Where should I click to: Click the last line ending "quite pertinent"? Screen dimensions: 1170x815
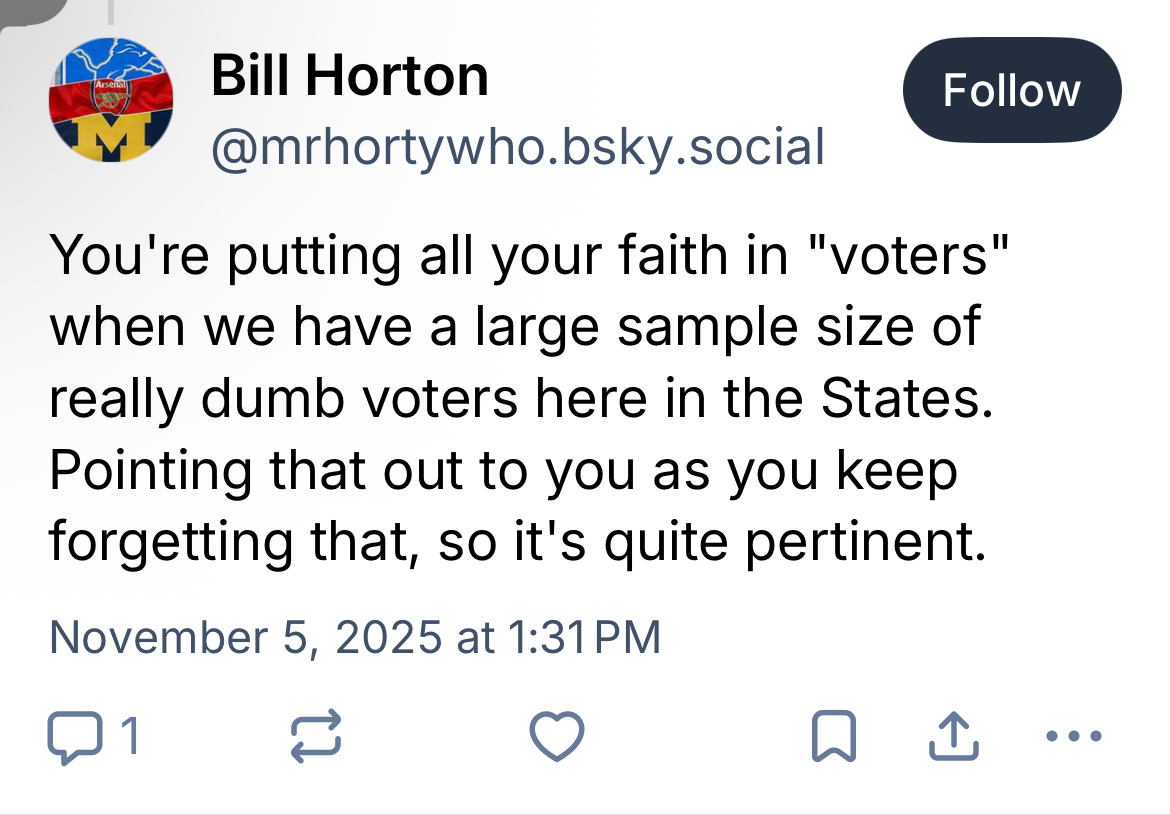tap(517, 542)
